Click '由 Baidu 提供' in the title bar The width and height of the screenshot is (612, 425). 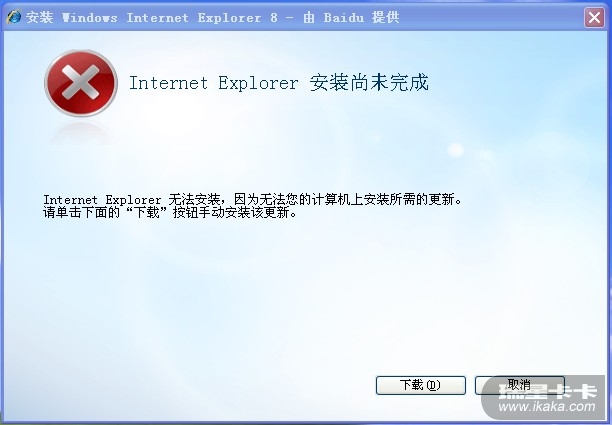351,18
